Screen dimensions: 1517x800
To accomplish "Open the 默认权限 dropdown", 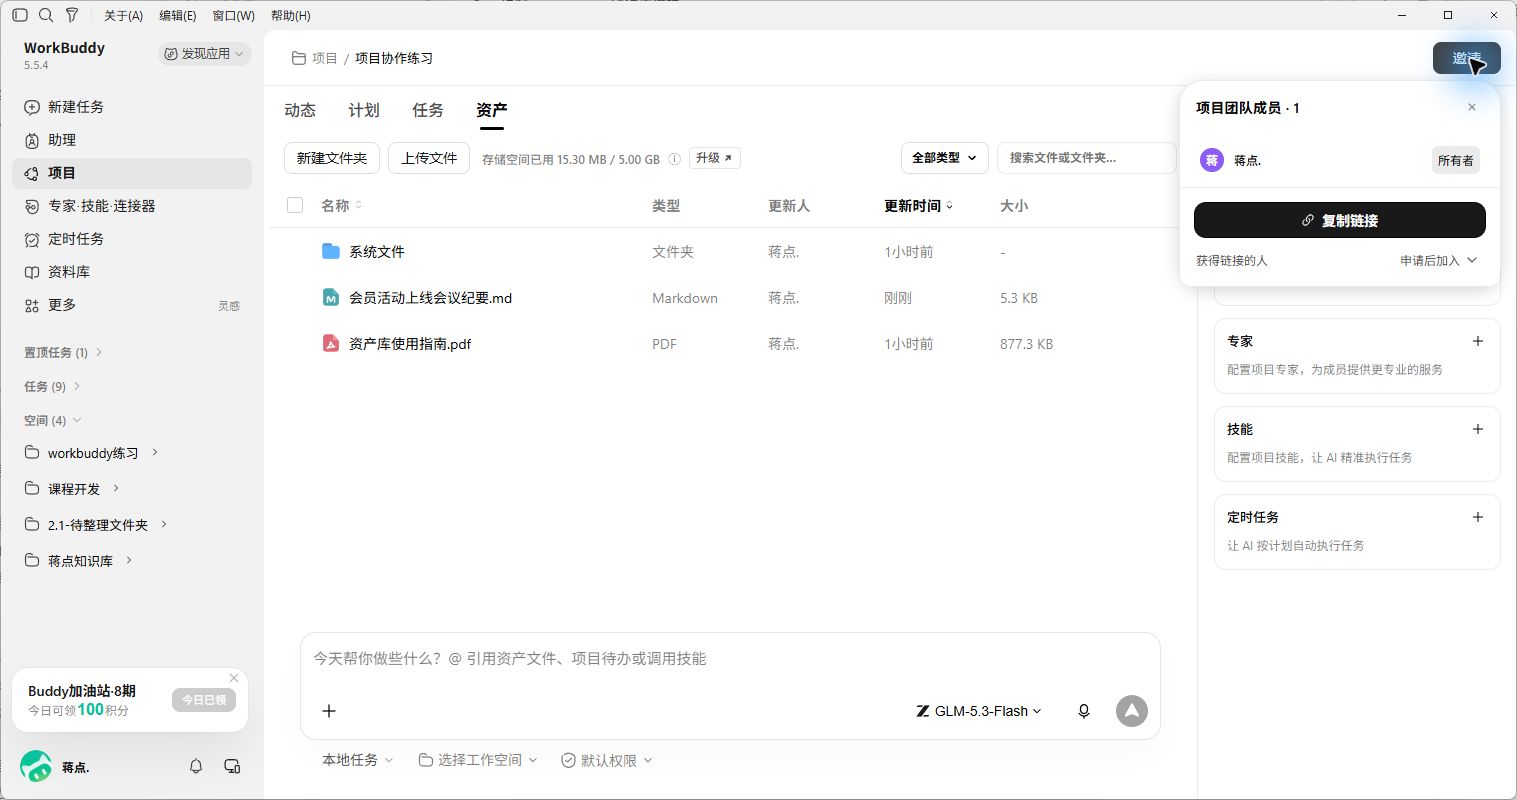I will pos(607,760).
